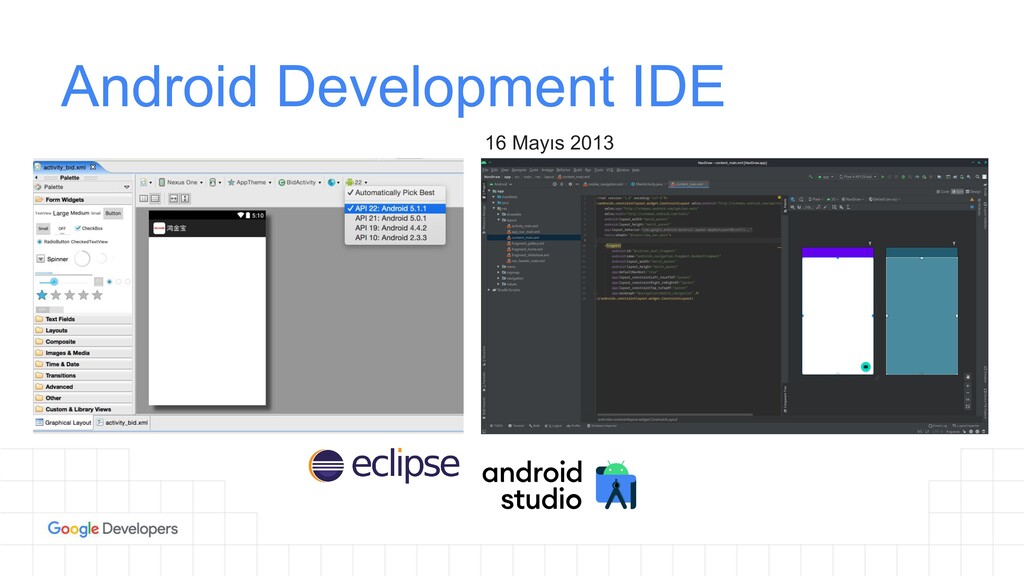Expand the Time & Date category
This screenshot has height=576, width=1024.
pos(83,364)
